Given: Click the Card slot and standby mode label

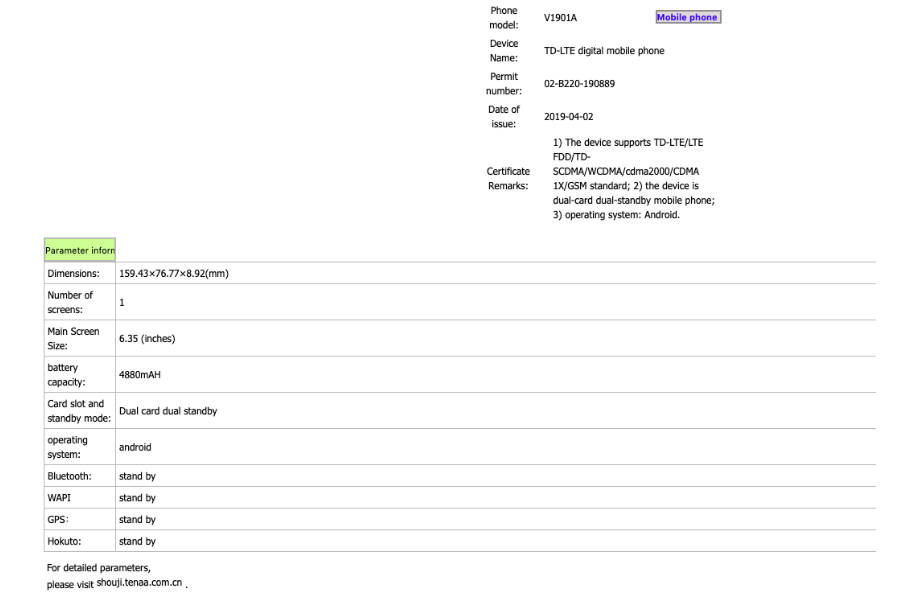Looking at the screenshot, I should 79,411.
